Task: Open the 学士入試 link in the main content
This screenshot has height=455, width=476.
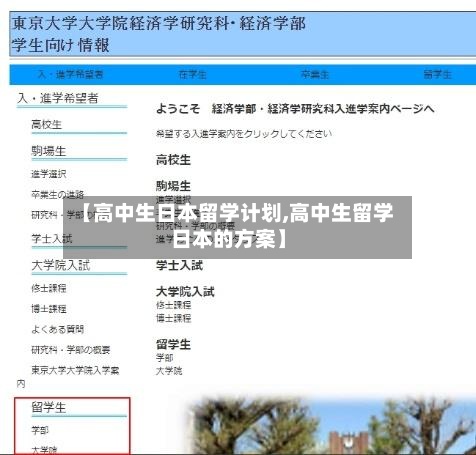Action: point(179,266)
